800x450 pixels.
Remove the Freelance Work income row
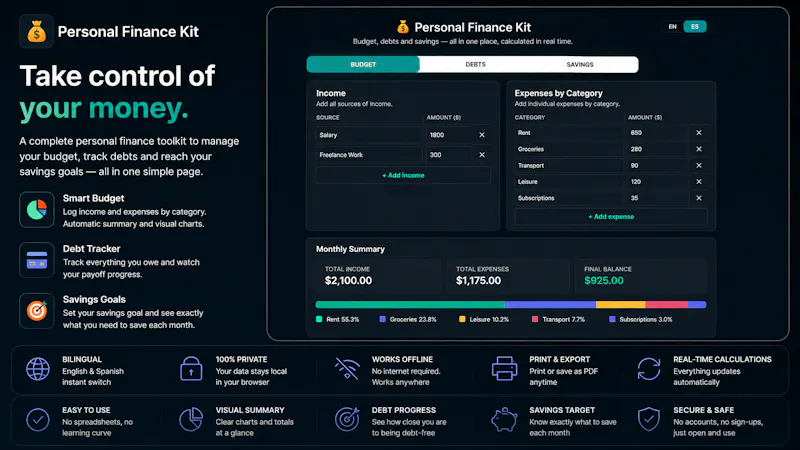482,155
